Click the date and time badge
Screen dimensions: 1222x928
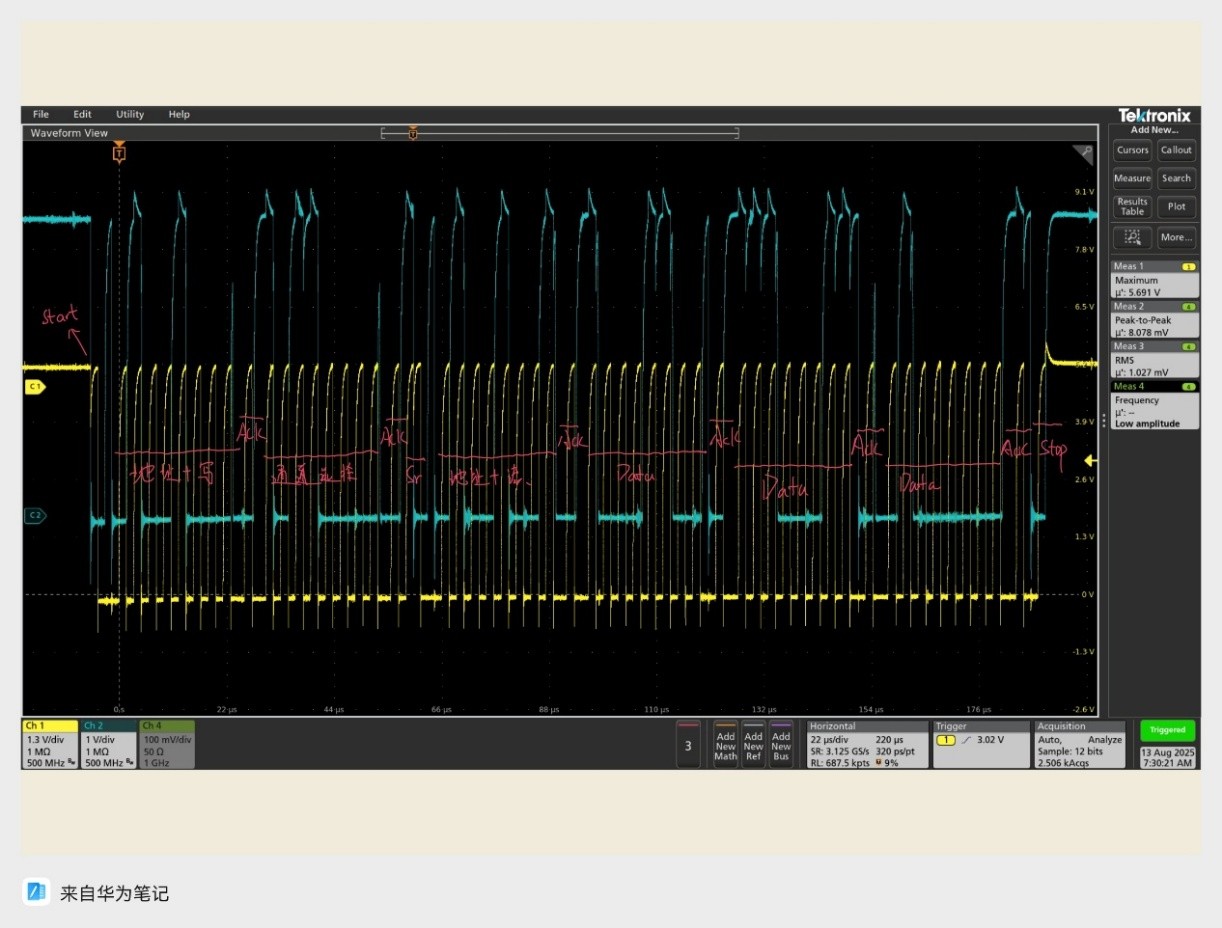pos(1167,756)
